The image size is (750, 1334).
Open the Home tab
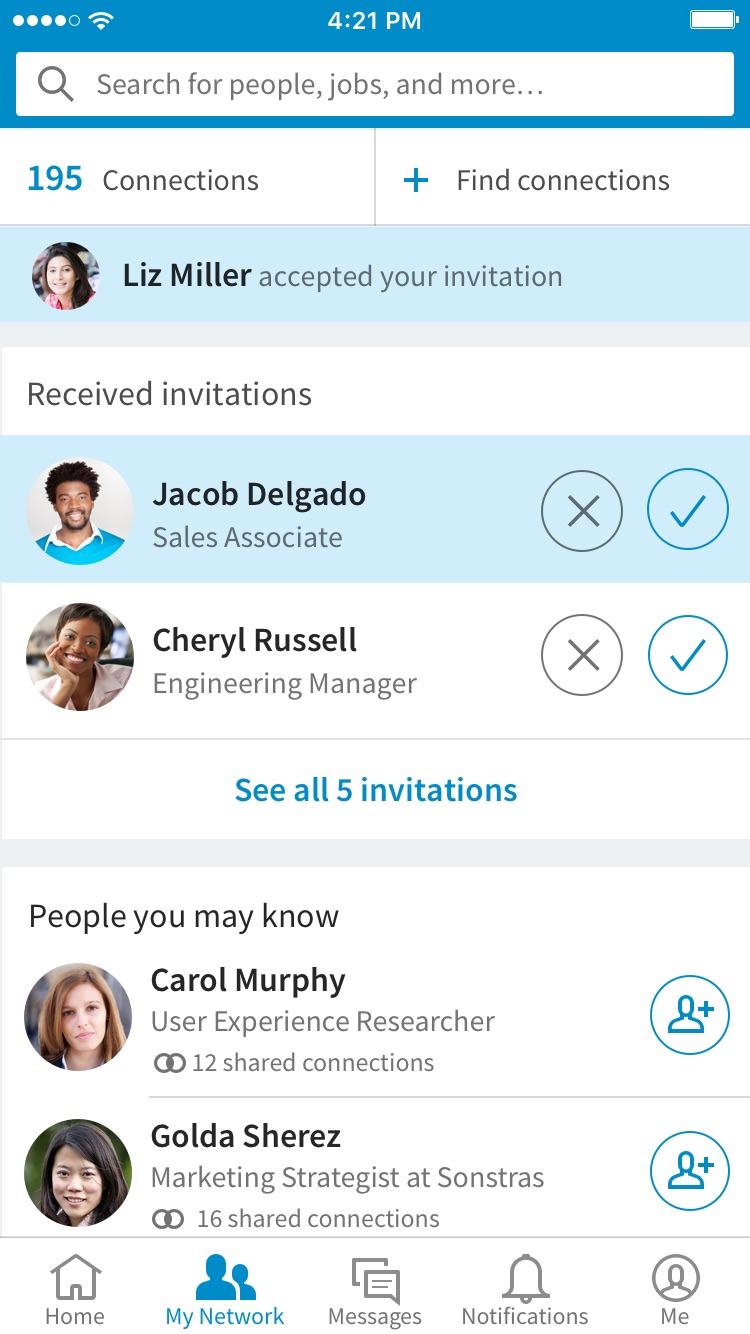pyautogui.click(x=75, y=1290)
